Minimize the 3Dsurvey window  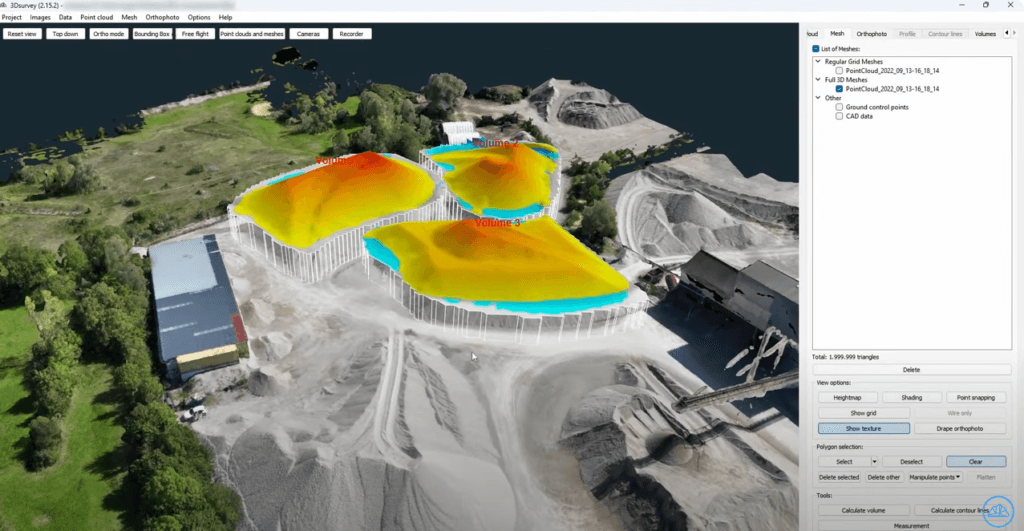coord(961,5)
